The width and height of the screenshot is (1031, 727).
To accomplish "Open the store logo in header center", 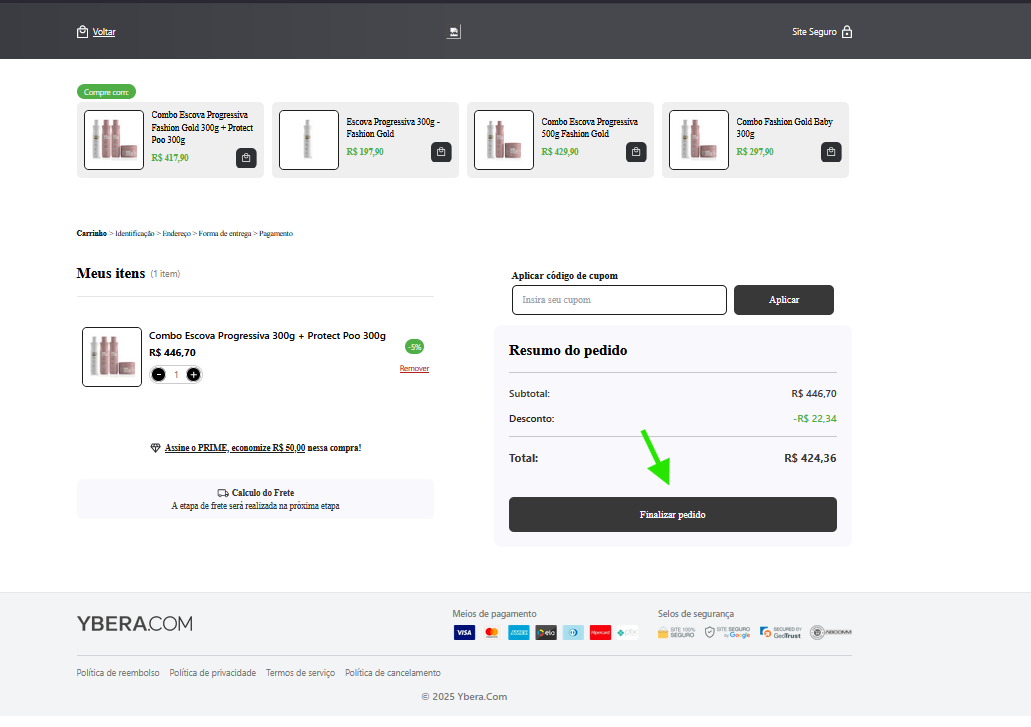I will tap(454, 32).
